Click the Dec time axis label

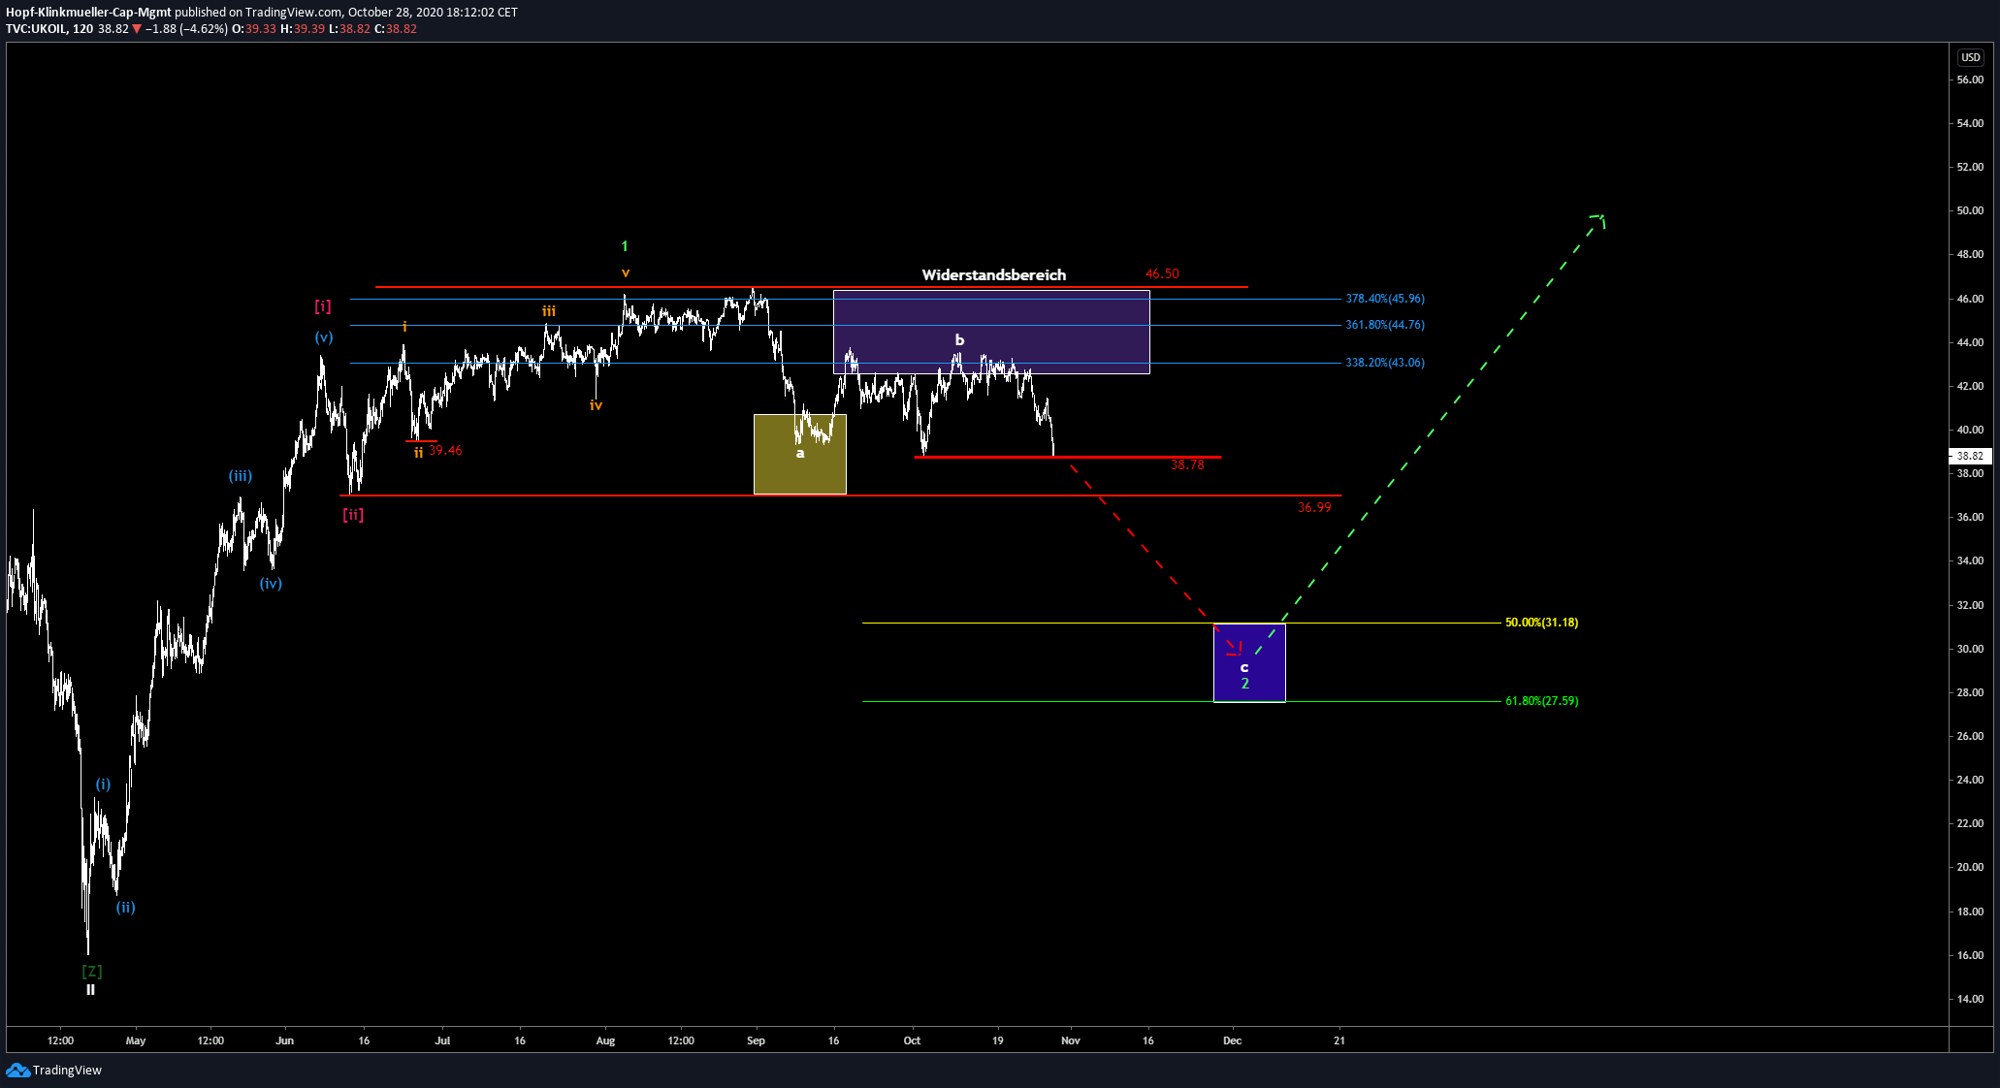pyautogui.click(x=1232, y=1041)
